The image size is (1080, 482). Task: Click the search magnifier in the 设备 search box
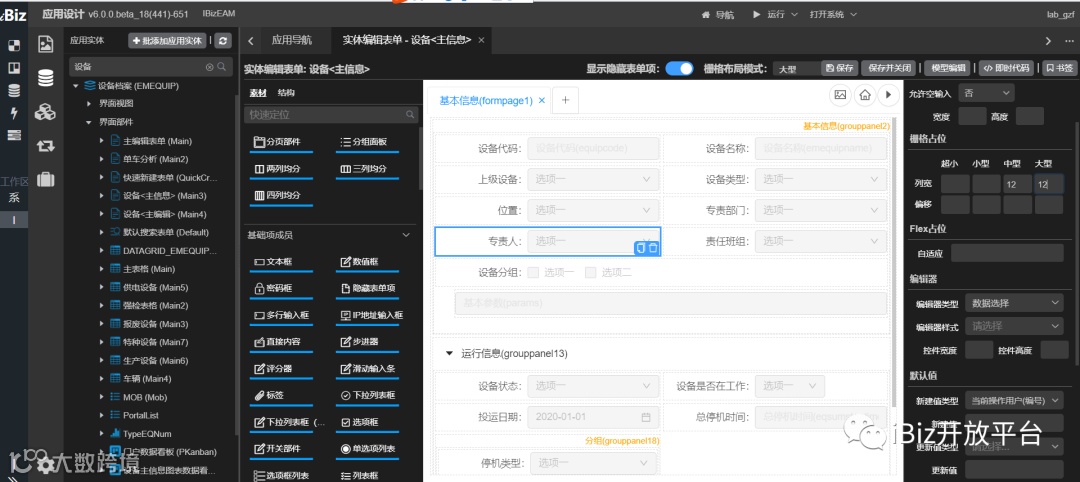(x=221, y=67)
